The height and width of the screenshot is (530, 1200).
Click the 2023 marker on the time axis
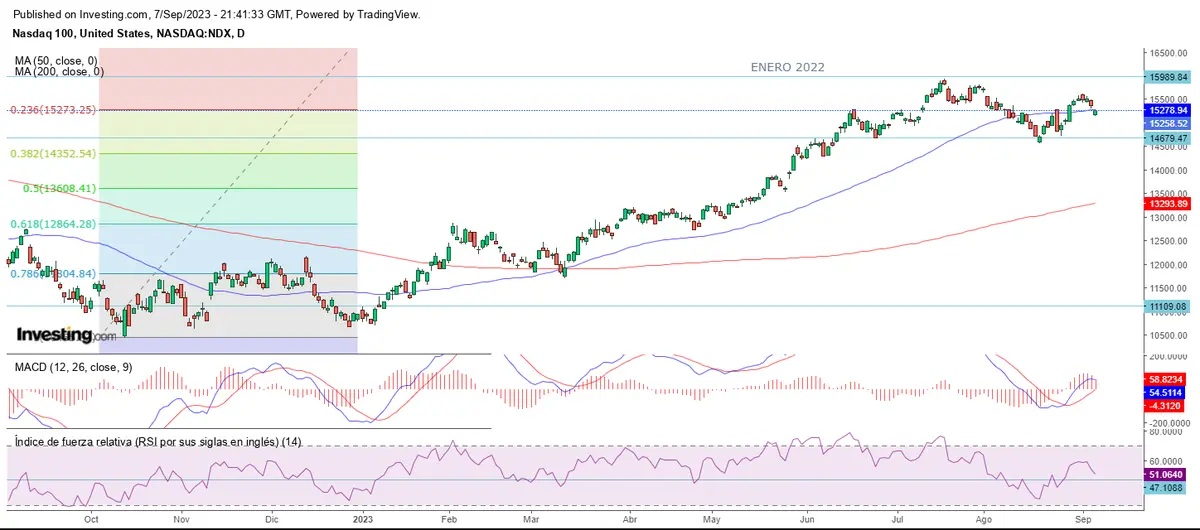pyautogui.click(x=361, y=520)
